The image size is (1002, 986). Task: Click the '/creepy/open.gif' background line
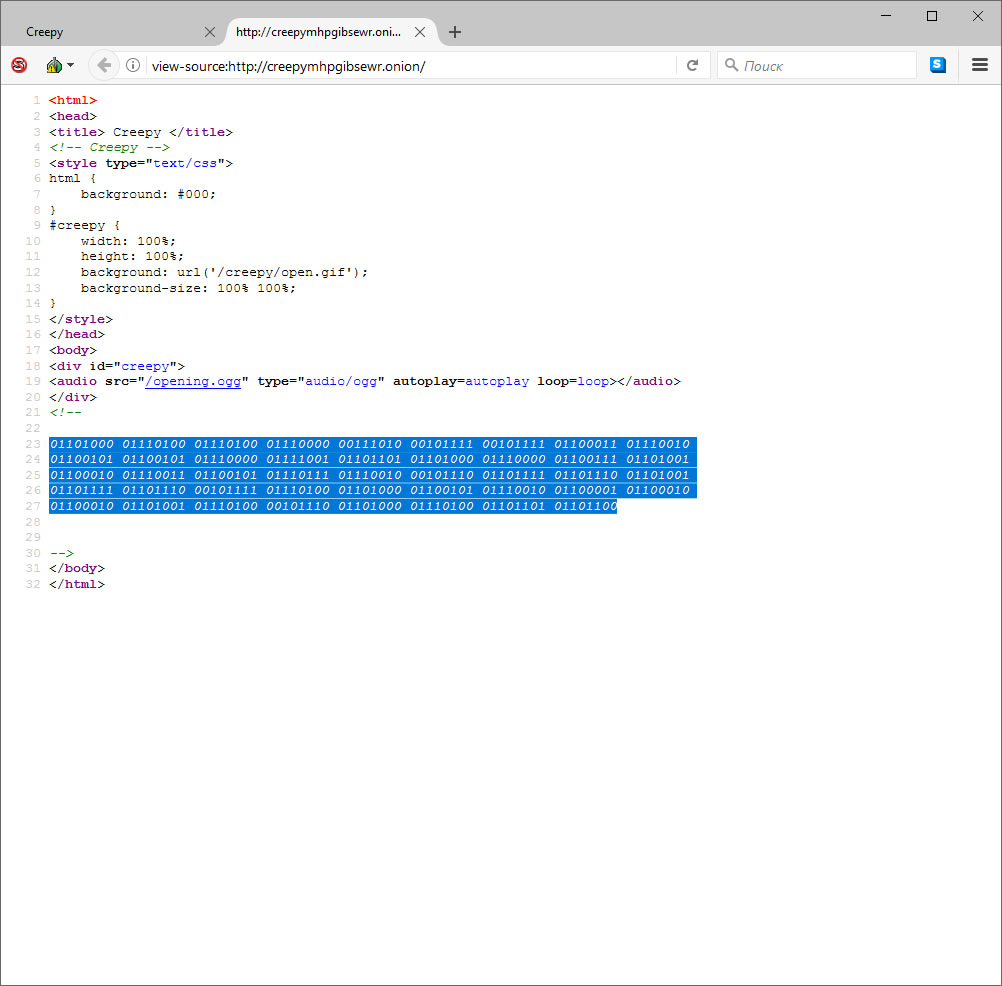(x=224, y=272)
